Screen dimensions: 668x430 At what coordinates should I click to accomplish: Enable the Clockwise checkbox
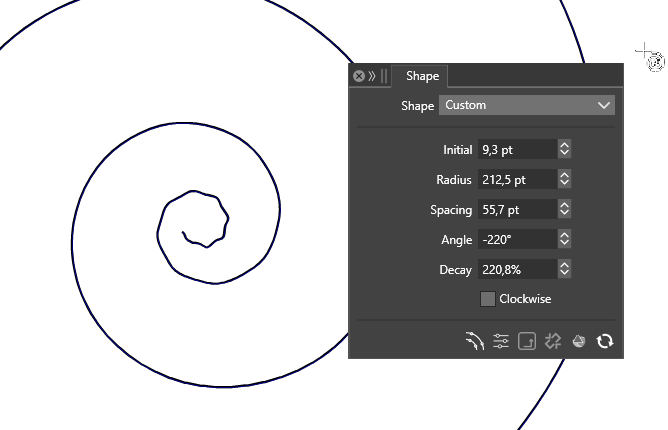tap(487, 299)
